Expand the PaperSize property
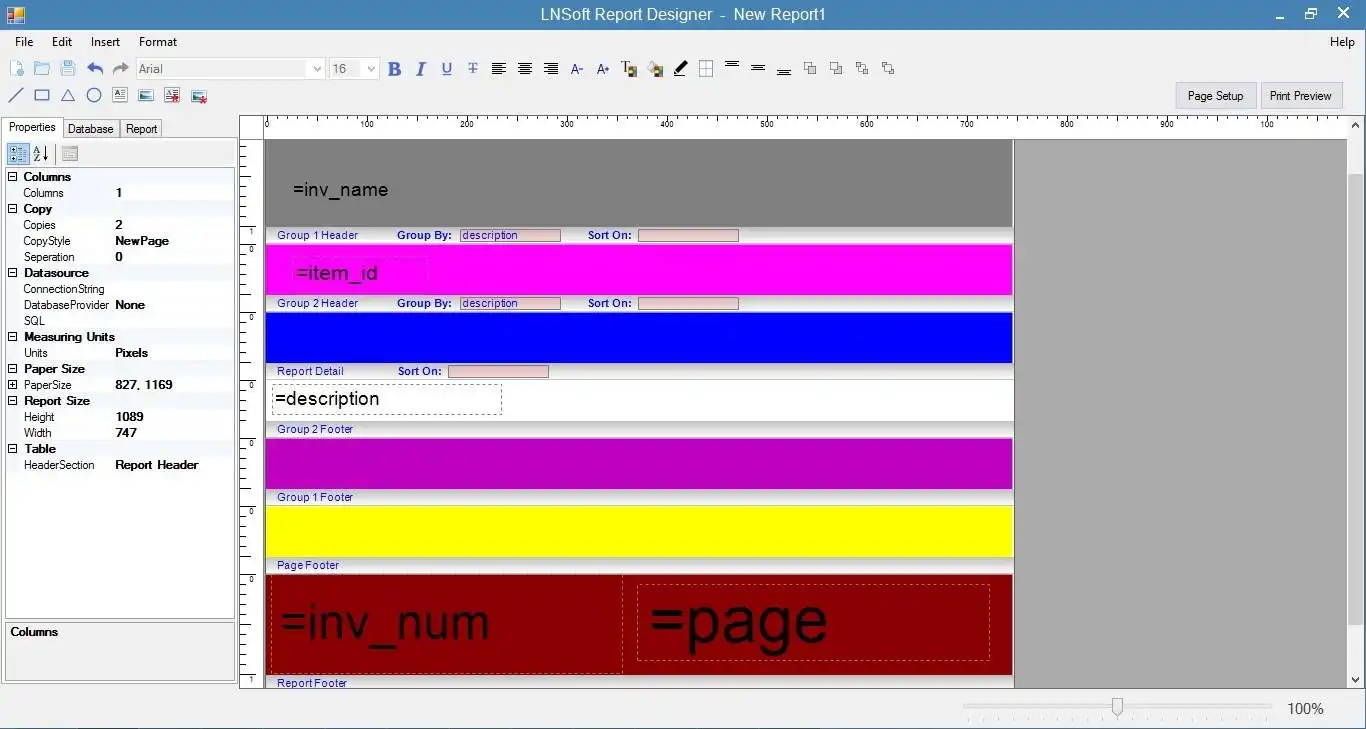 (13, 385)
